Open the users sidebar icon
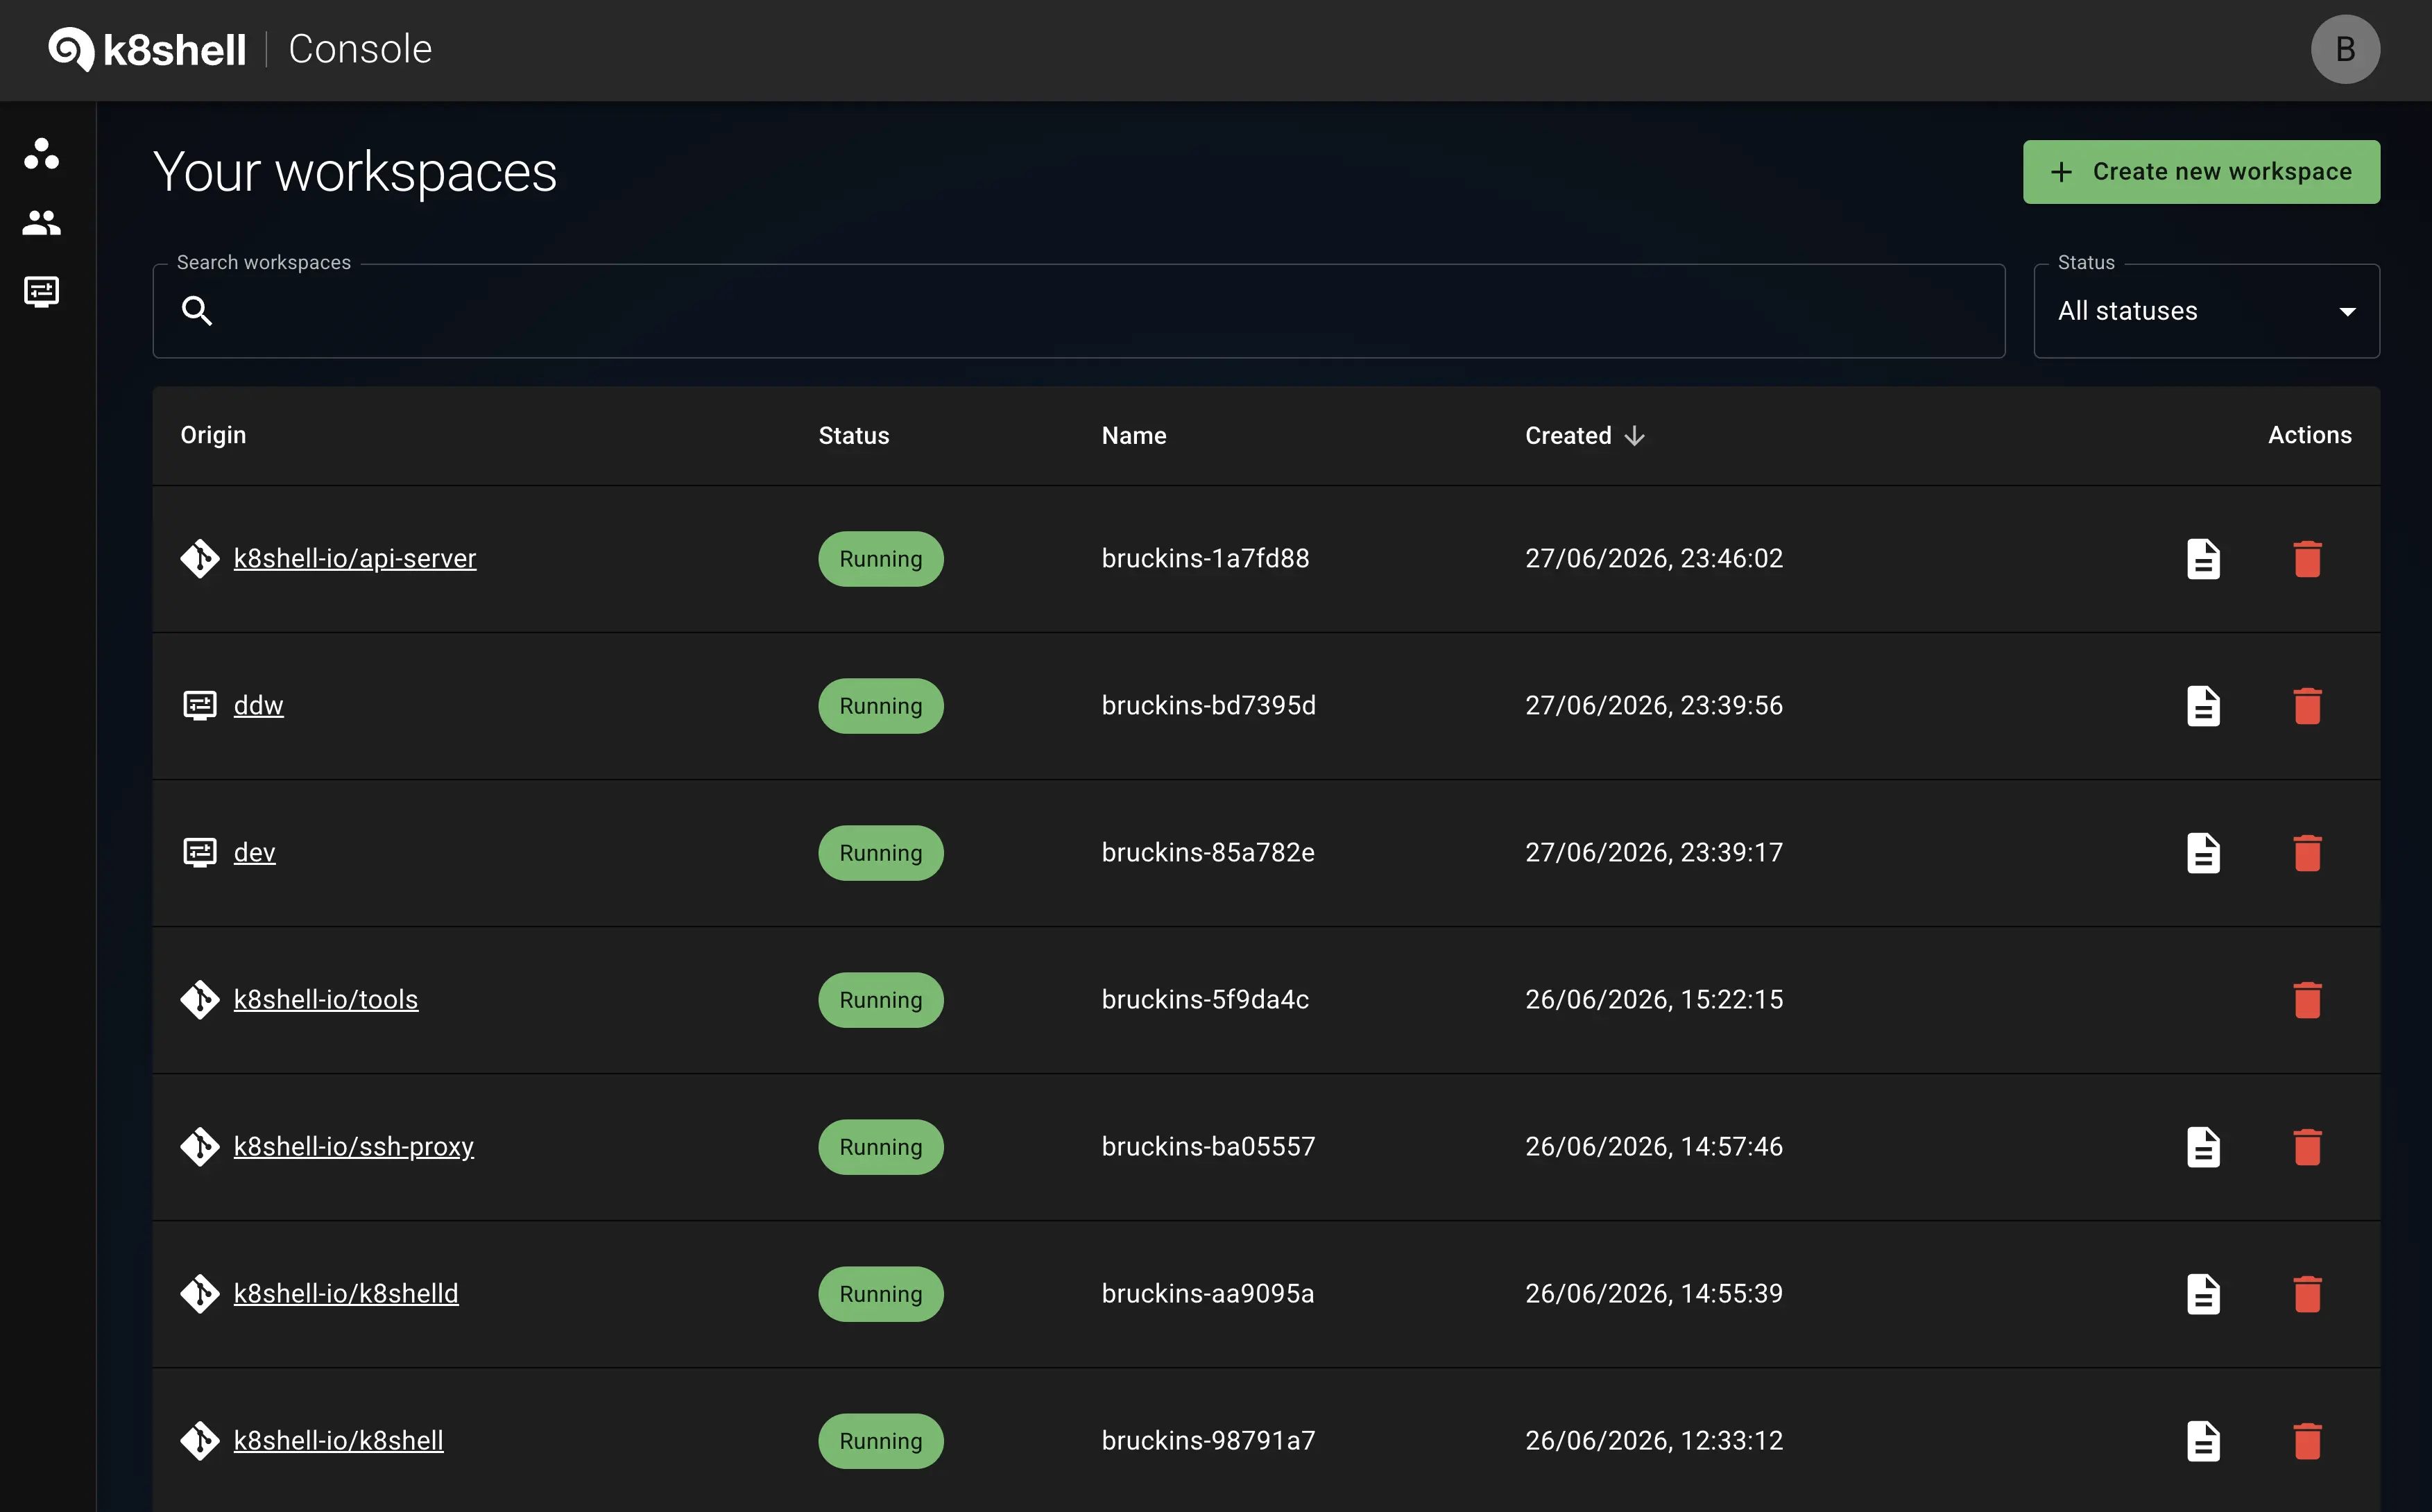This screenshot has width=2432, height=1512. [x=41, y=222]
